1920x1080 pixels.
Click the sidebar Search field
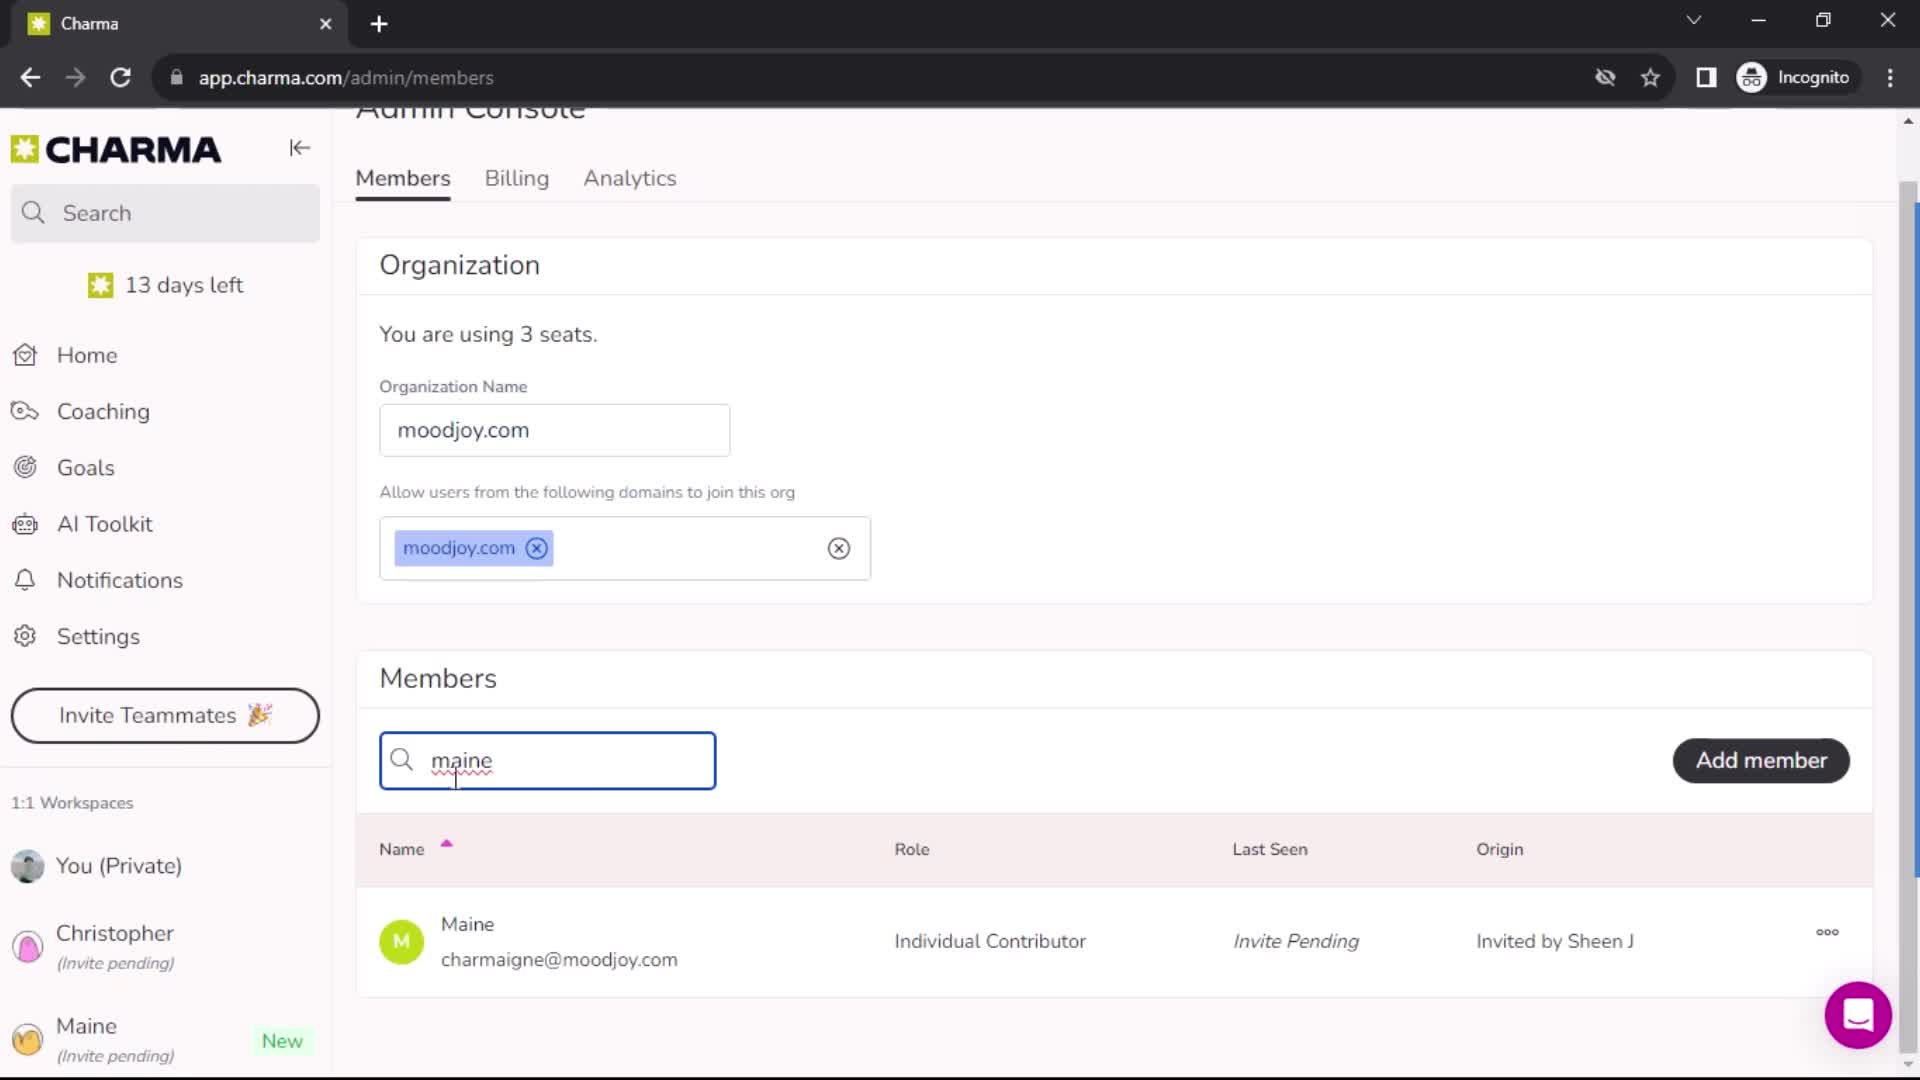pos(165,213)
